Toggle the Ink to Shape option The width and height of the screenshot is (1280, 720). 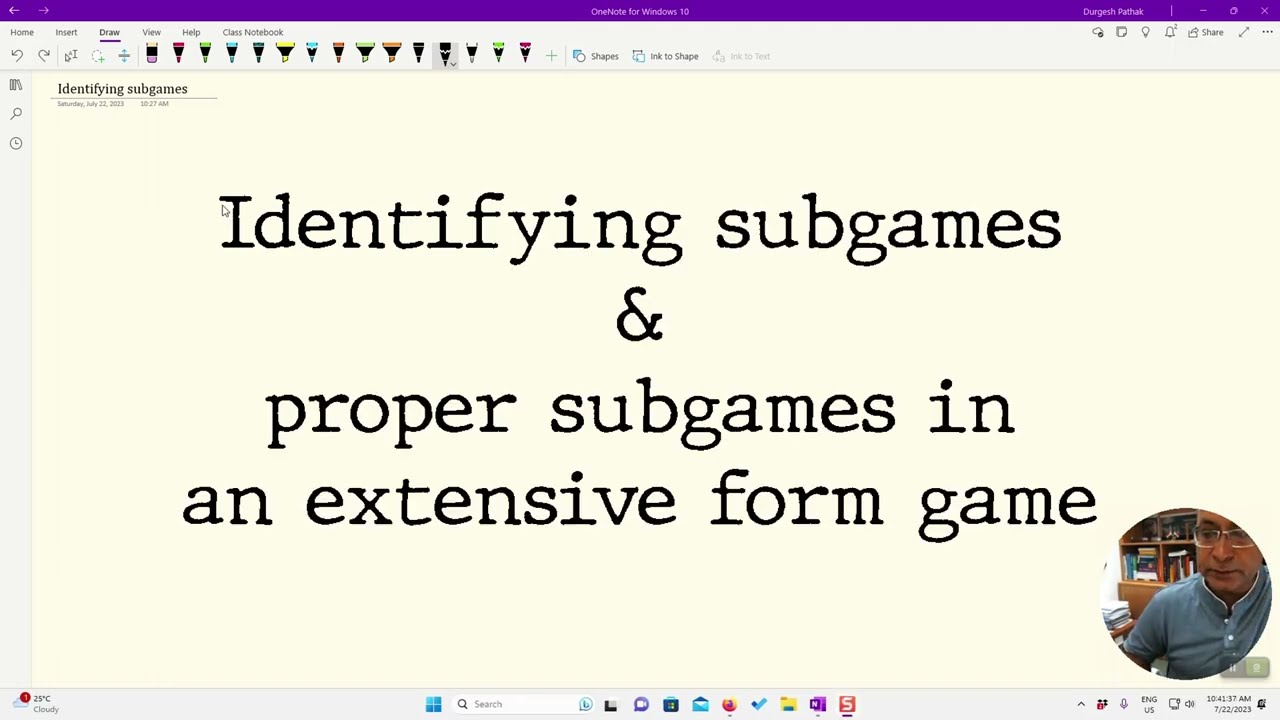665,56
